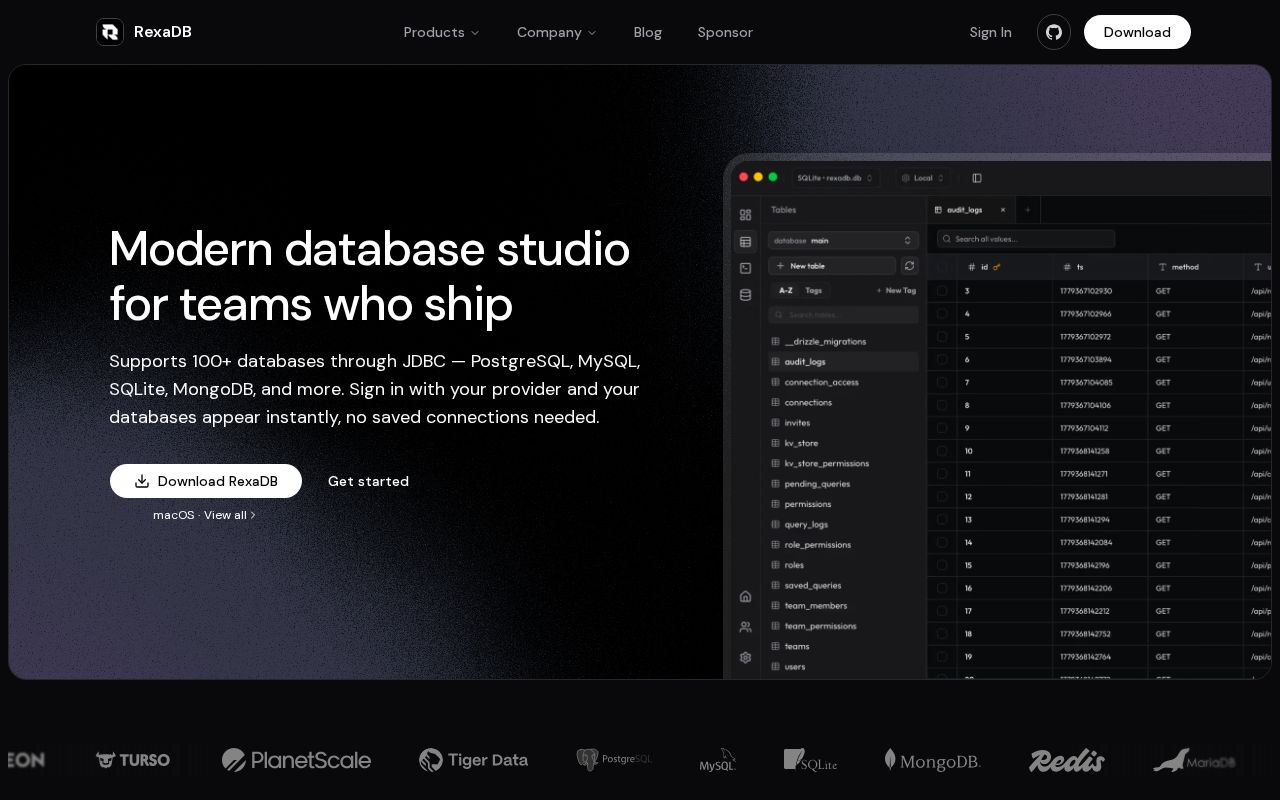The image size is (1280, 800).
Task: Click the RexaDB logo icon
Action: click(x=110, y=32)
